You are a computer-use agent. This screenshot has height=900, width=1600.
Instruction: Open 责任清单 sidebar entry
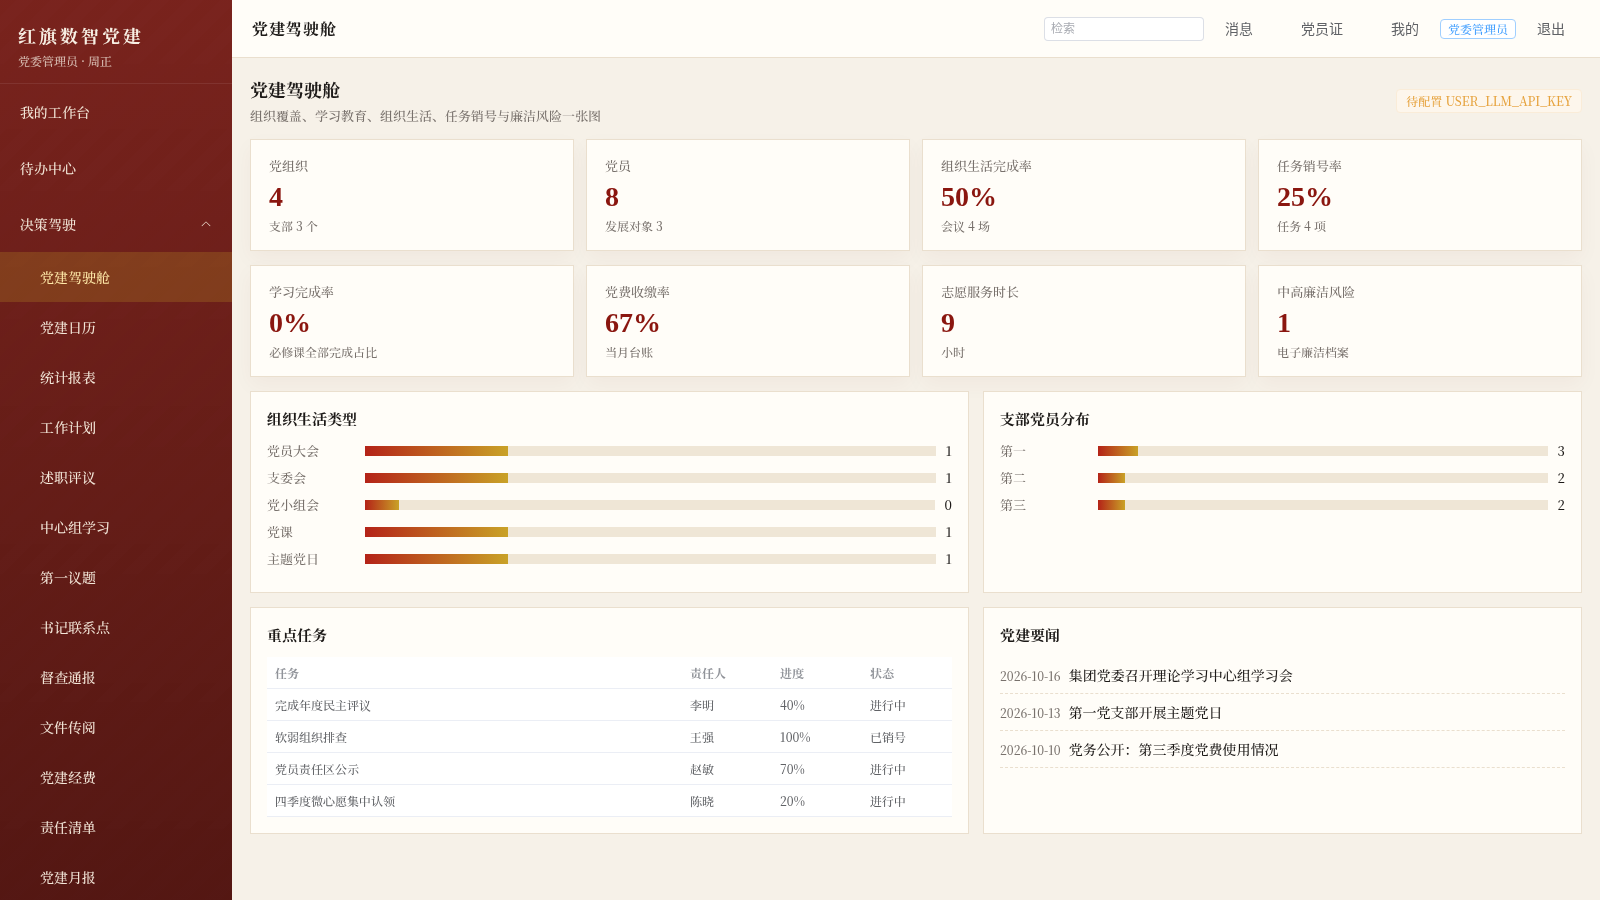pyautogui.click(x=116, y=827)
